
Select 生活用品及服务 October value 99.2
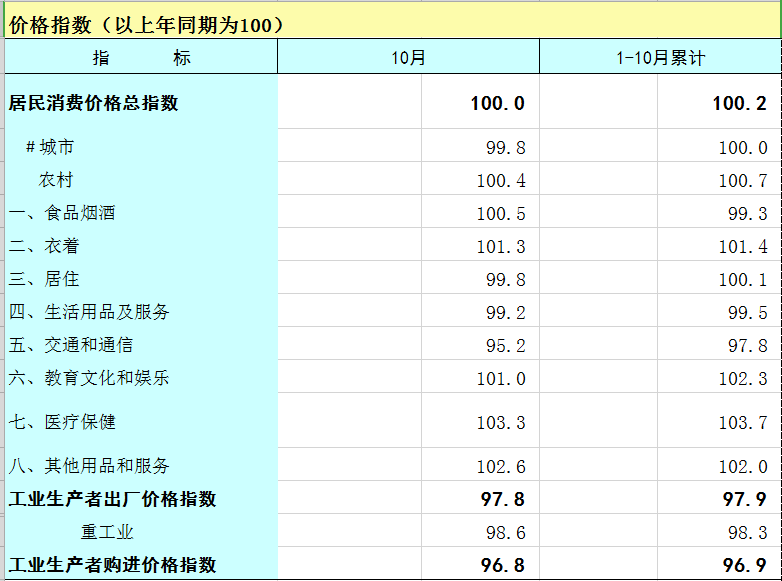pyautogui.click(x=505, y=313)
